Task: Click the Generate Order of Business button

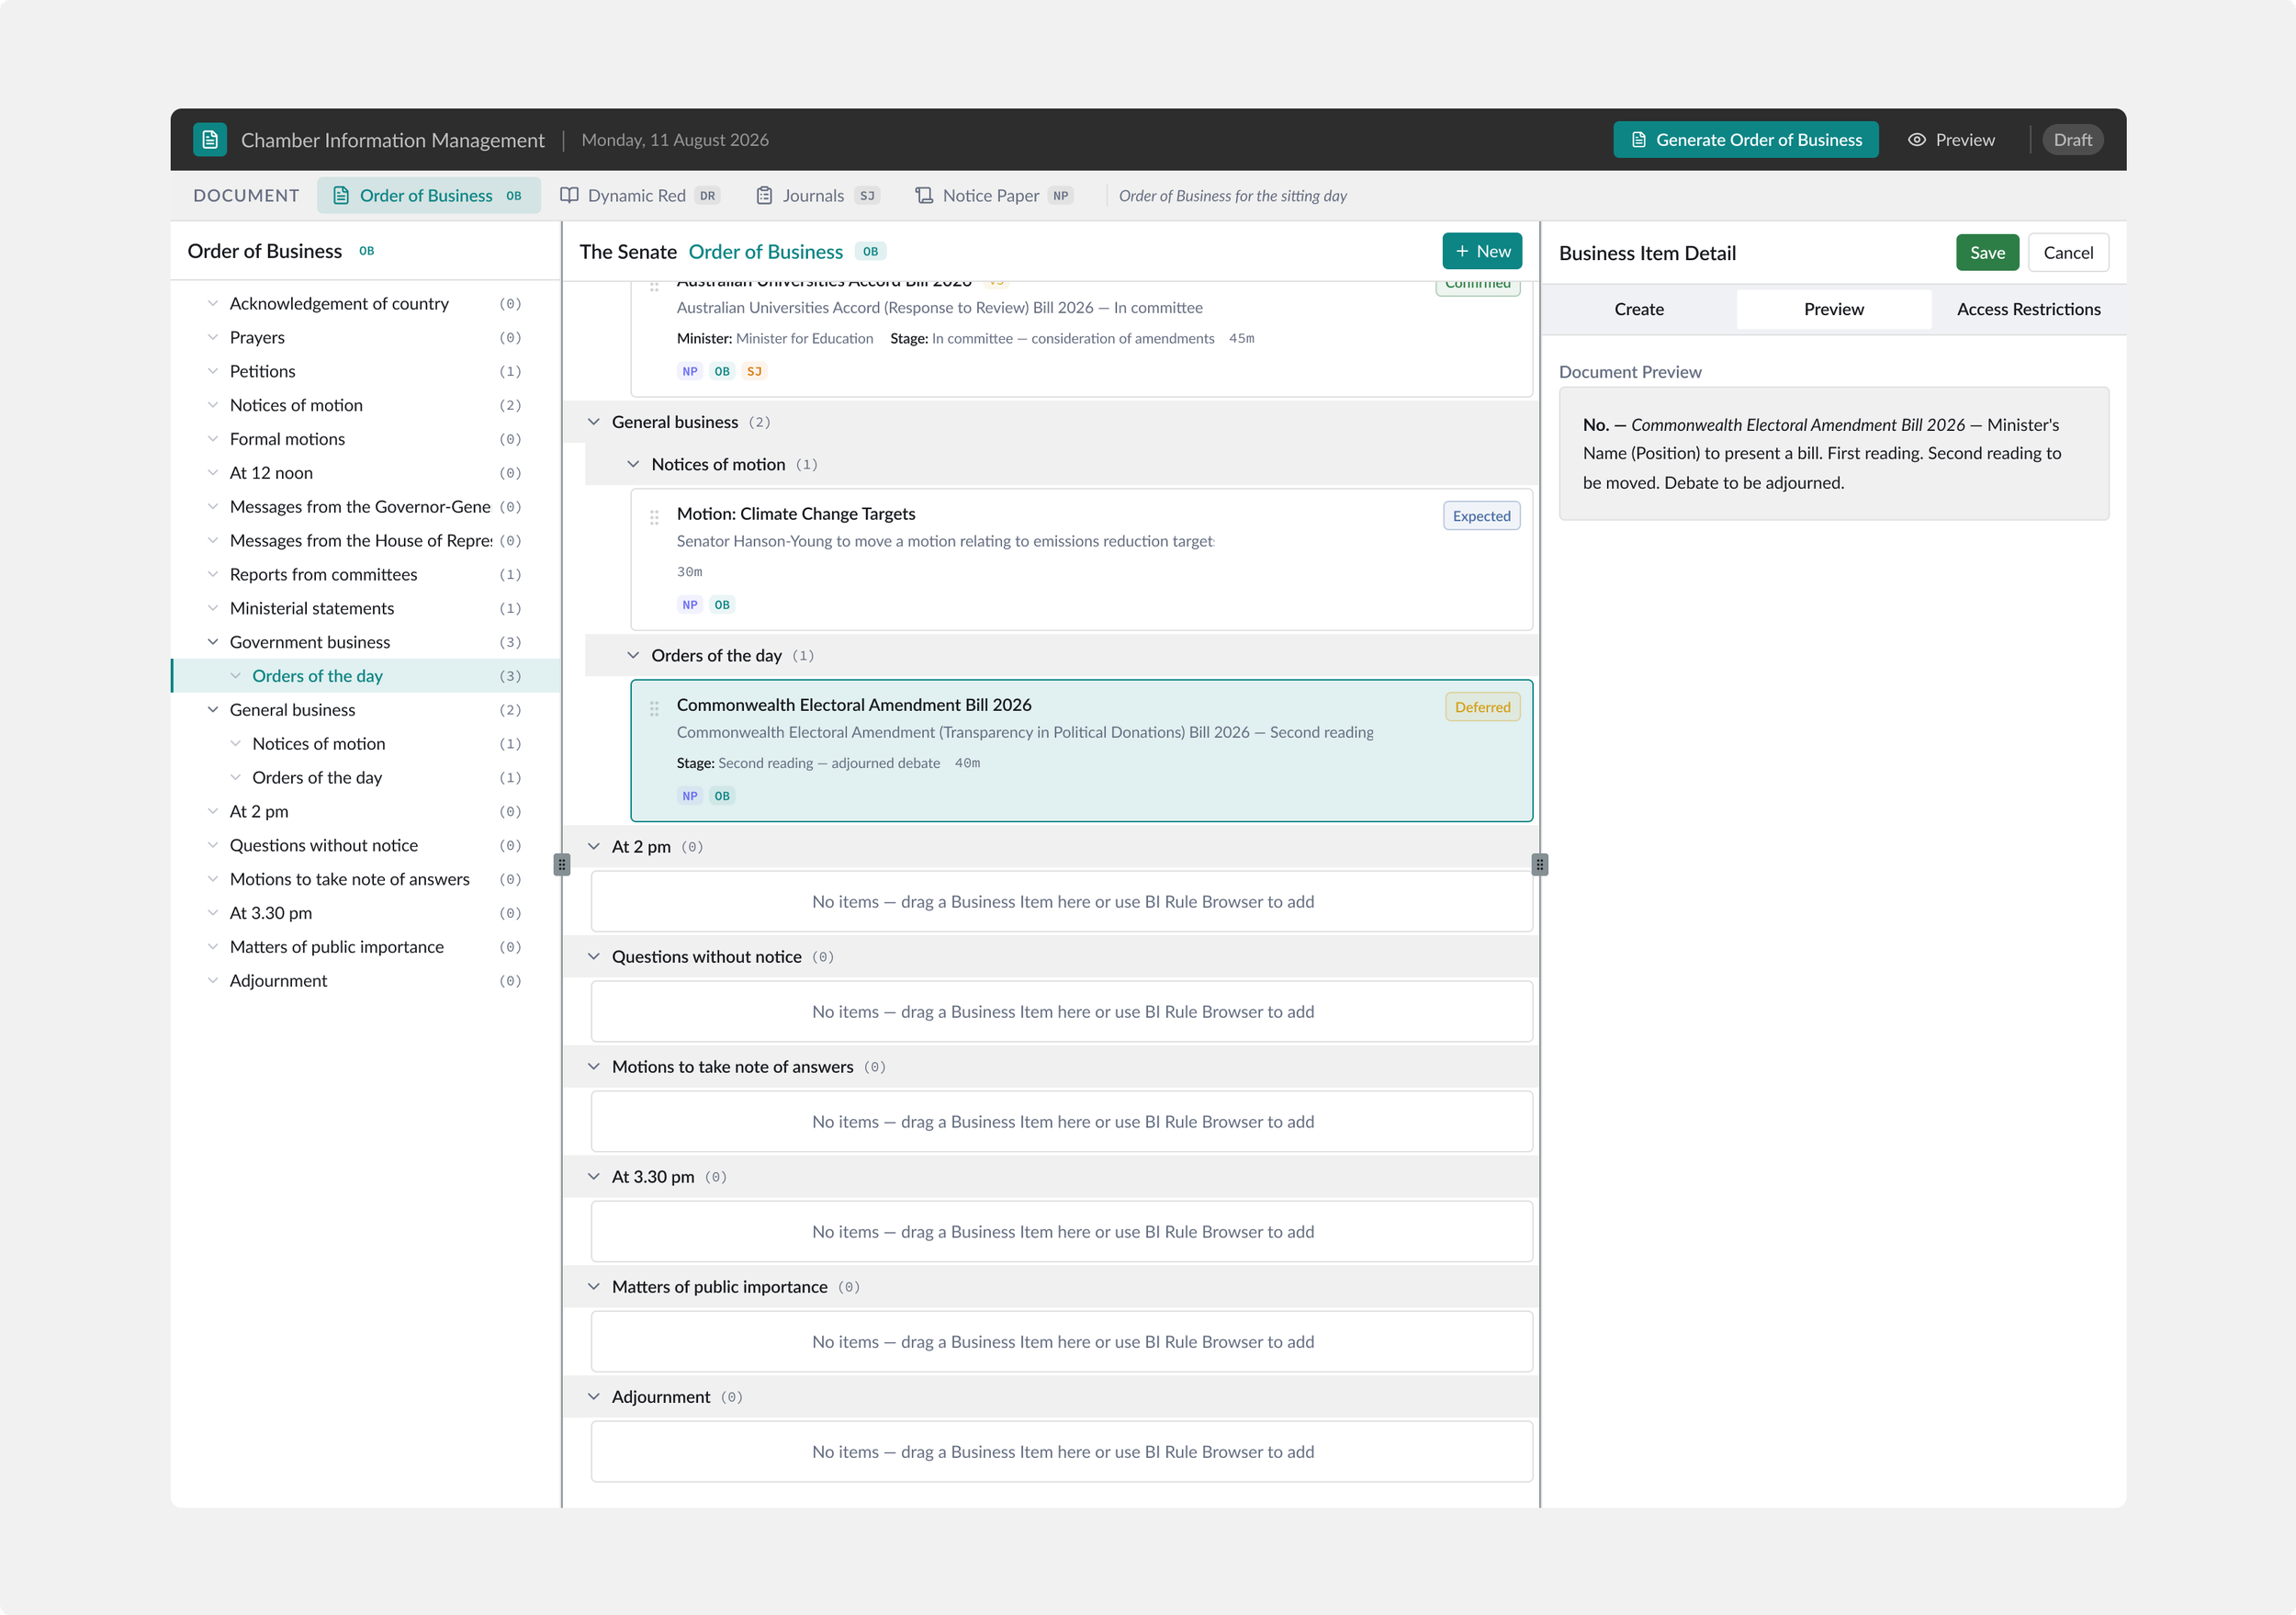Action: tap(1746, 140)
